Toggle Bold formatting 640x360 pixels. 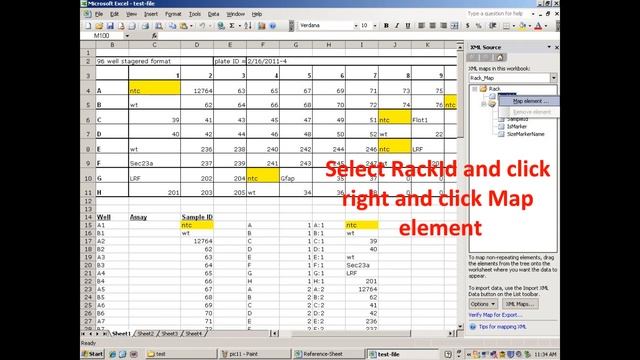click(386, 26)
